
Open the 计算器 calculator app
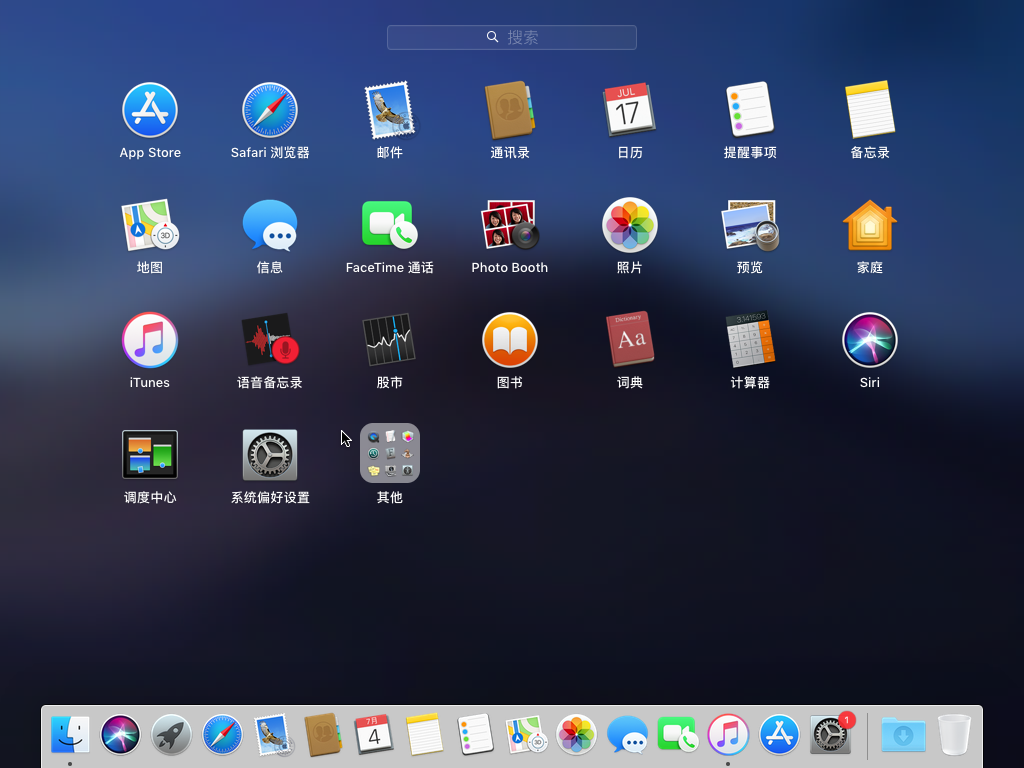click(x=750, y=340)
